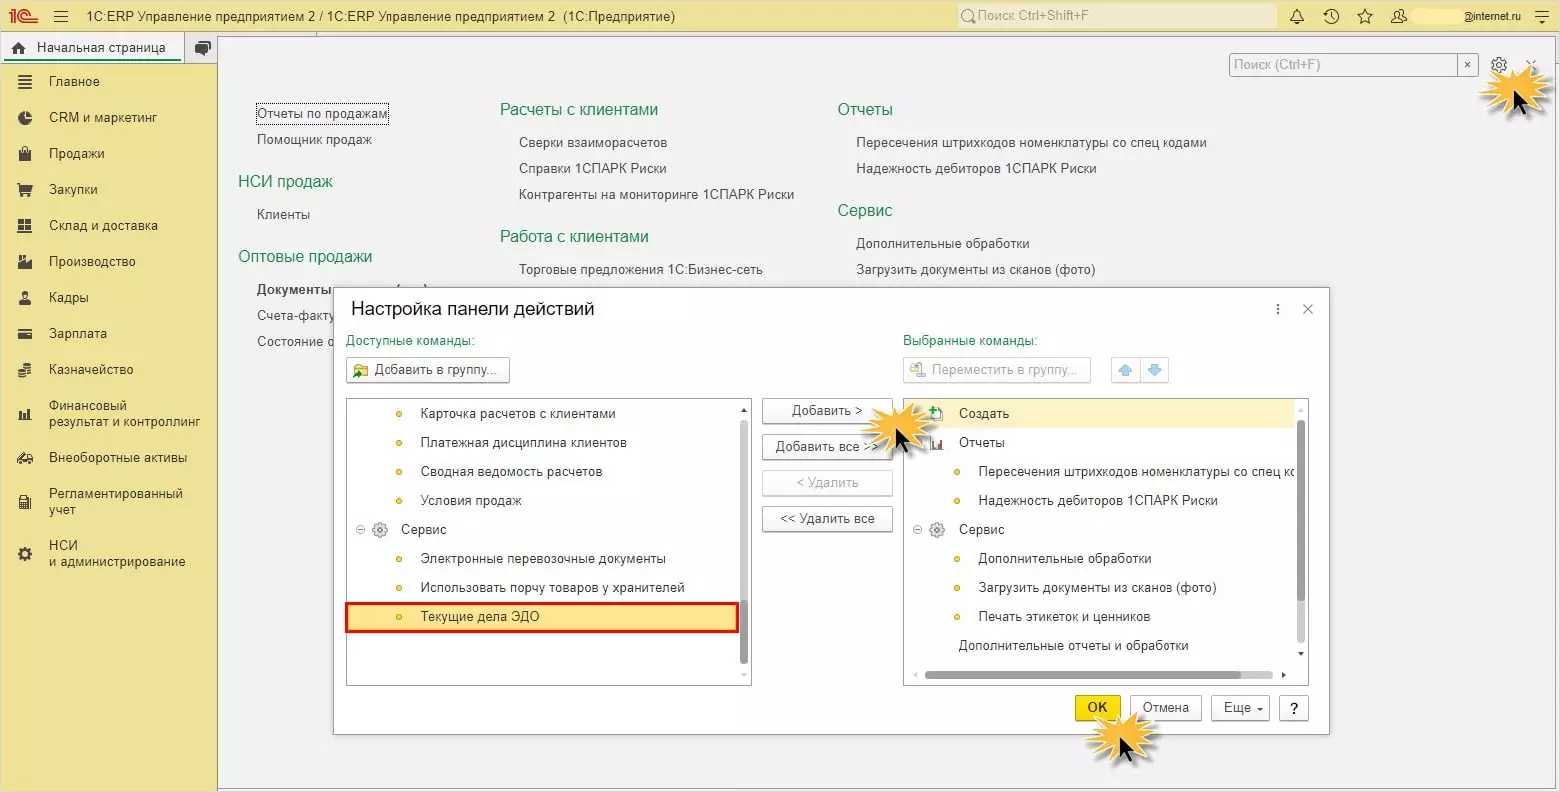Viewport: 1560px width, 792px height.
Task: Select Электронные перевозочные документы command
Action: (x=543, y=559)
